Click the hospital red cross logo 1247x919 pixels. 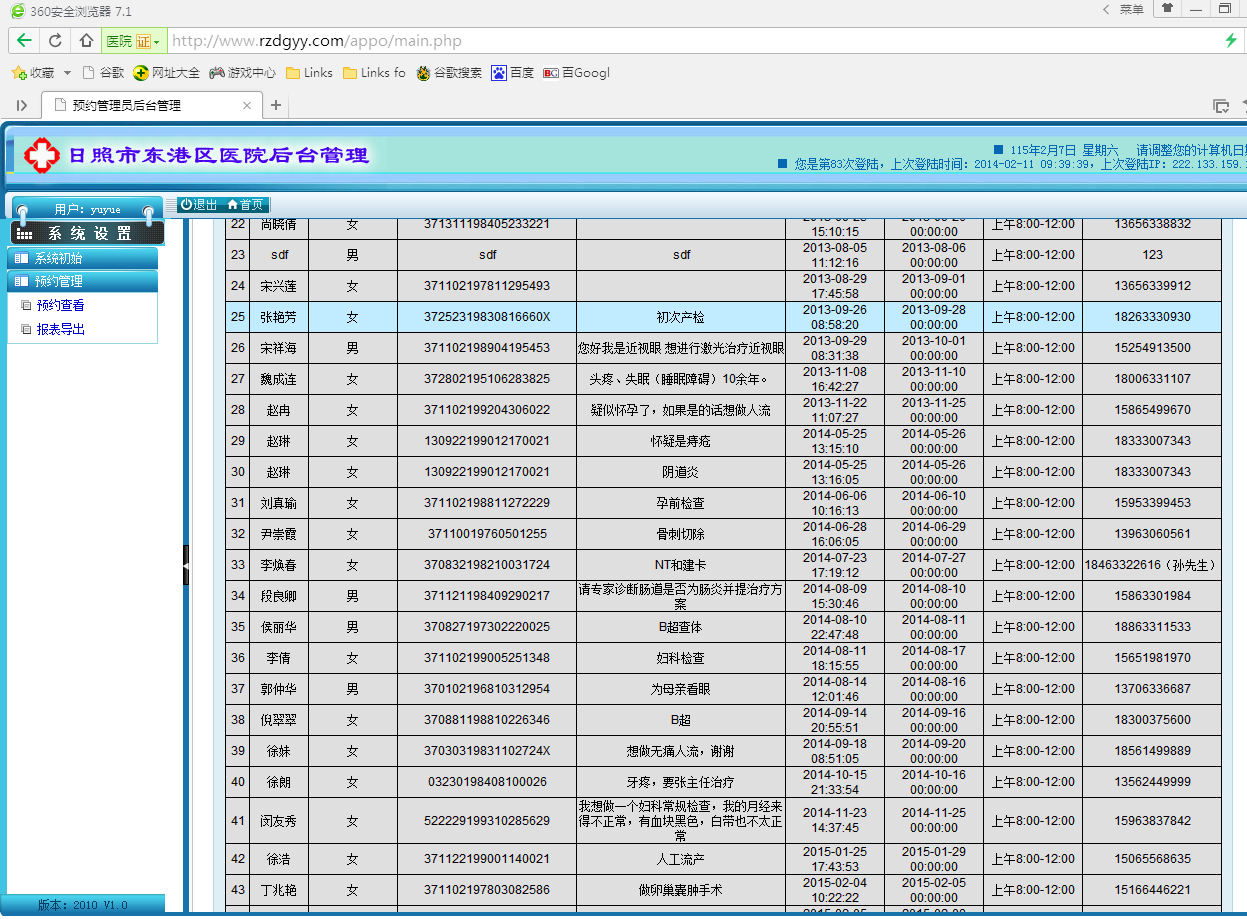pyautogui.click(x=42, y=155)
